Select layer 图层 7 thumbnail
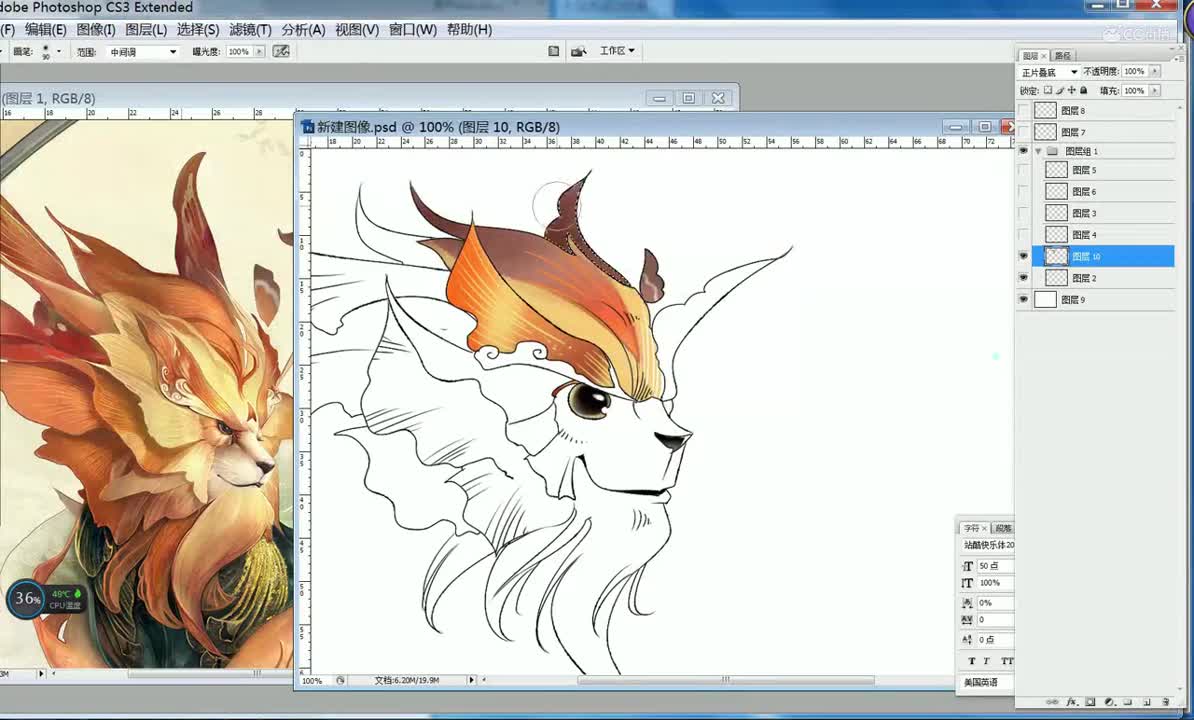Viewport: 1194px width, 720px height. point(1046,132)
